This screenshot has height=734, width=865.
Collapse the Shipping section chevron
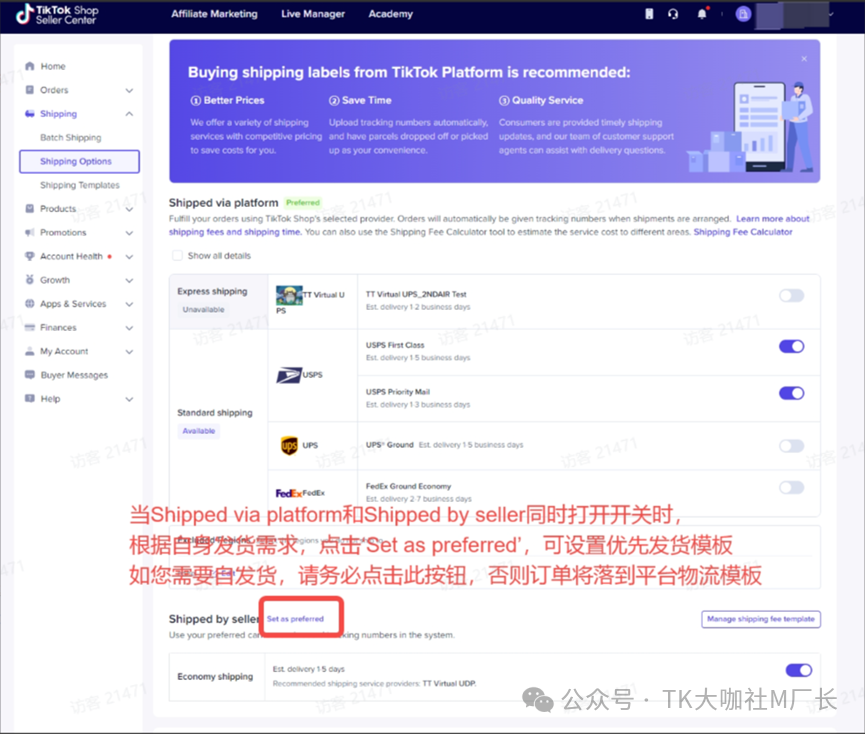pyautogui.click(x=128, y=113)
